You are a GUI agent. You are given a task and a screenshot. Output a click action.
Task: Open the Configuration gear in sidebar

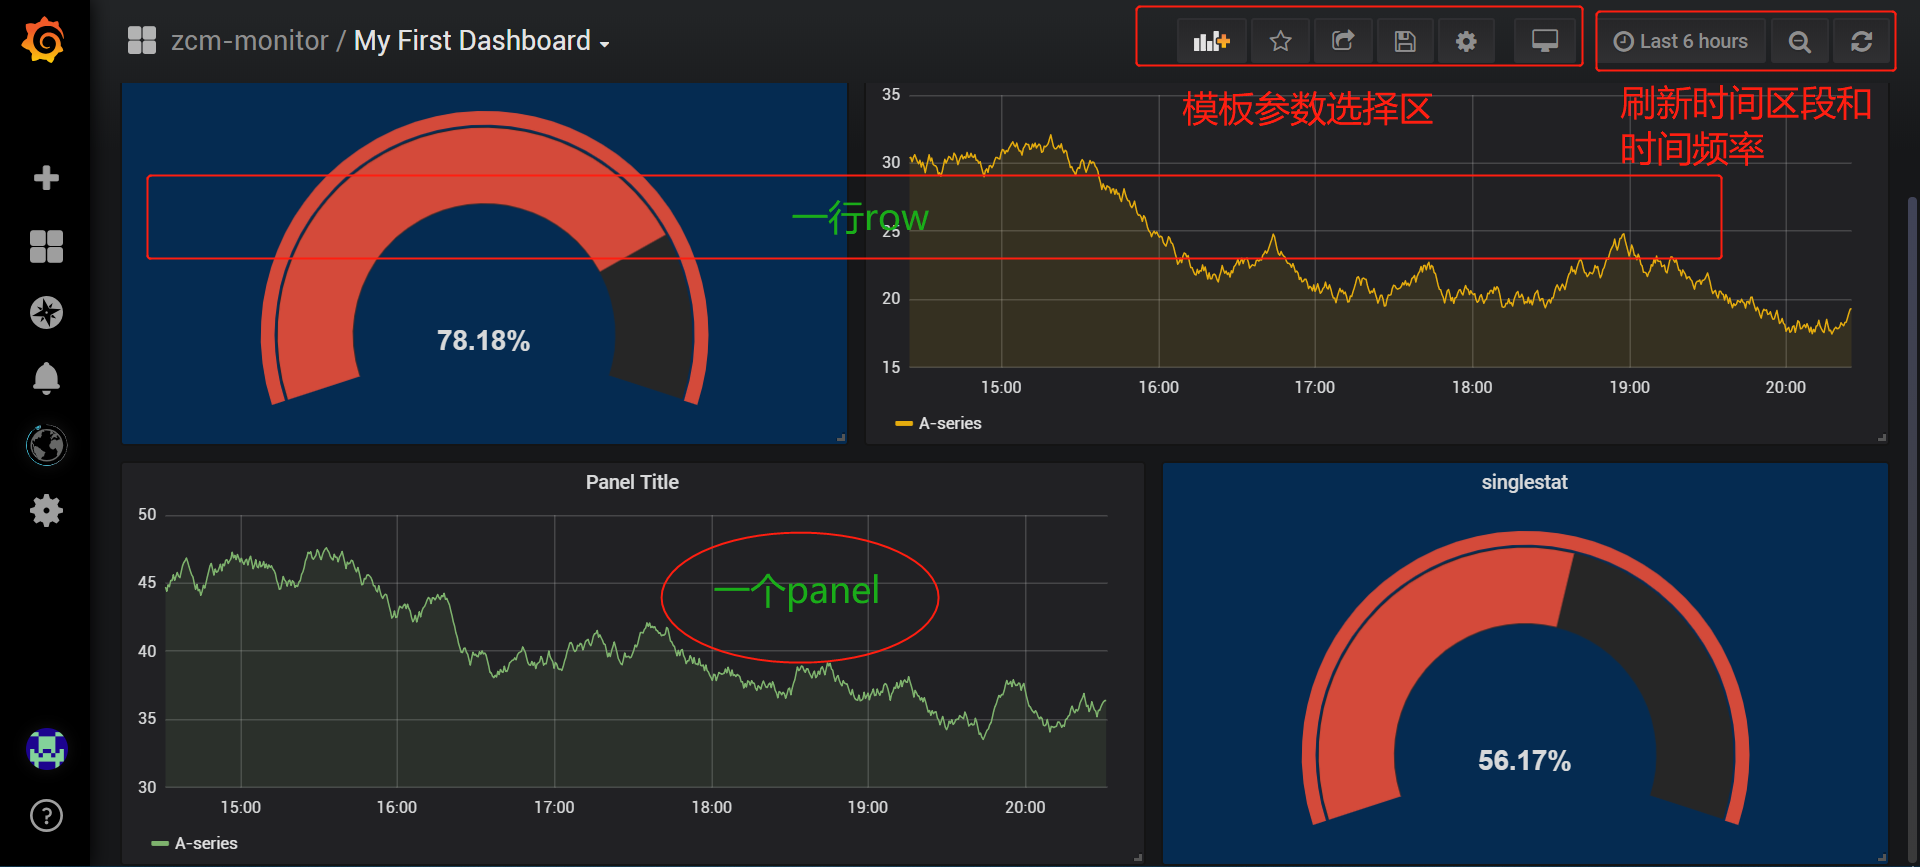tap(46, 511)
